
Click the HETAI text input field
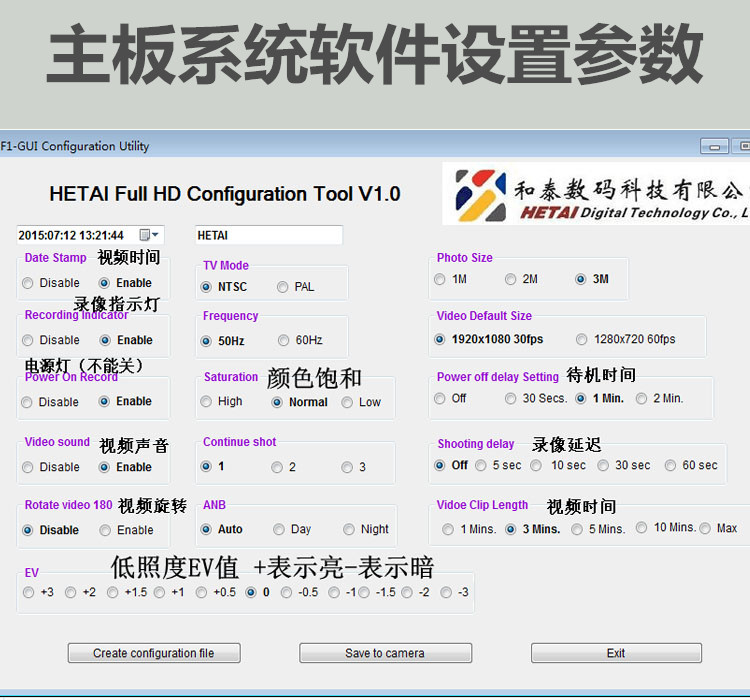(x=269, y=235)
